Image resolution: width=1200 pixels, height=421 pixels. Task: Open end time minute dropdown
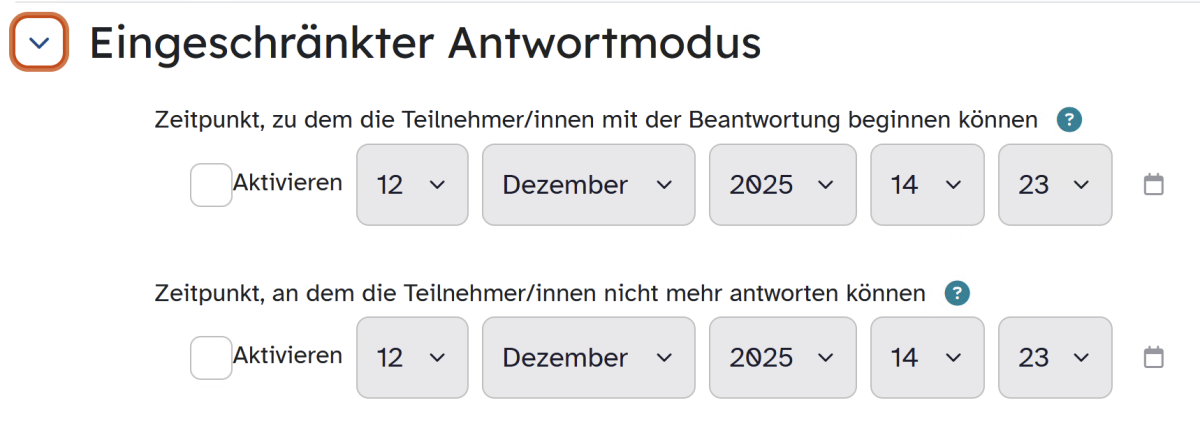tap(1055, 357)
